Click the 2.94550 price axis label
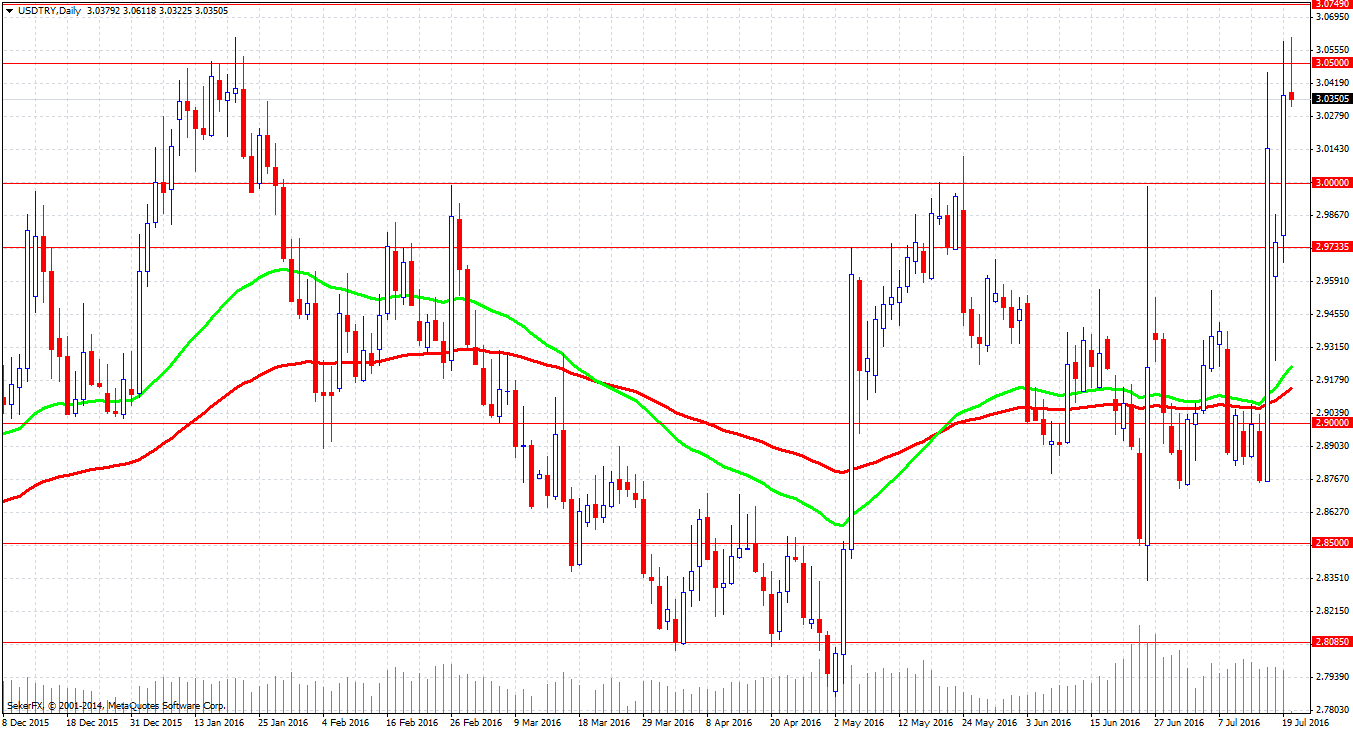Viewport: 1353px width, 731px height. tap(1332, 314)
